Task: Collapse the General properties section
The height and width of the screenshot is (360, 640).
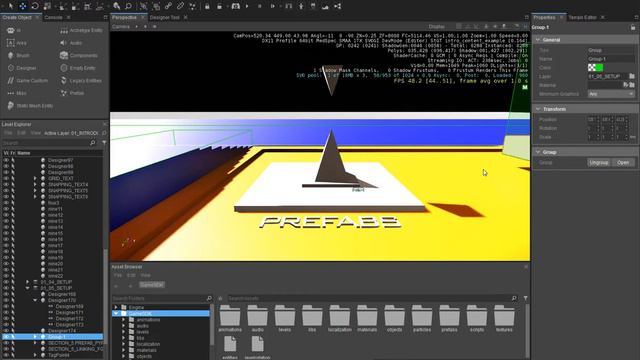Action: coord(538,40)
